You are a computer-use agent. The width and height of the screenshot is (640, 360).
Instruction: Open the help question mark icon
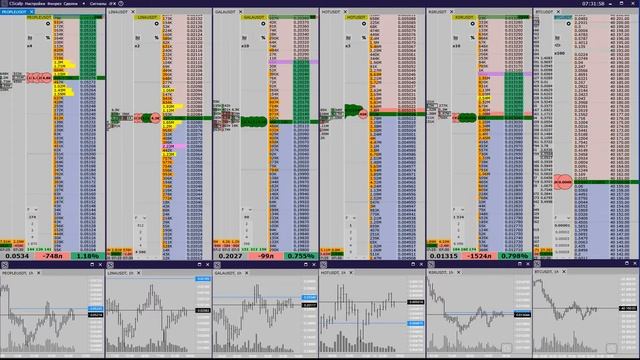point(121,3)
